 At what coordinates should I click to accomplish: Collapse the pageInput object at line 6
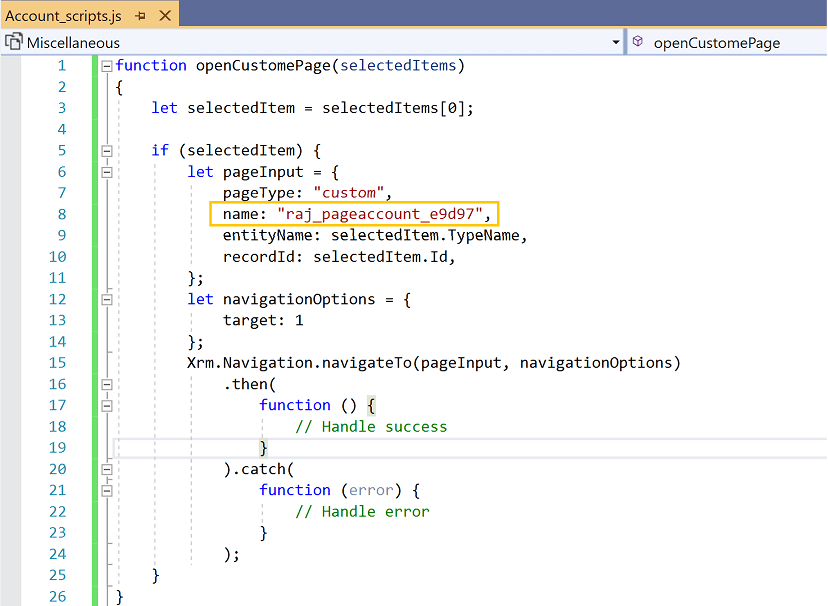pyautogui.click(x=107, y=172)
